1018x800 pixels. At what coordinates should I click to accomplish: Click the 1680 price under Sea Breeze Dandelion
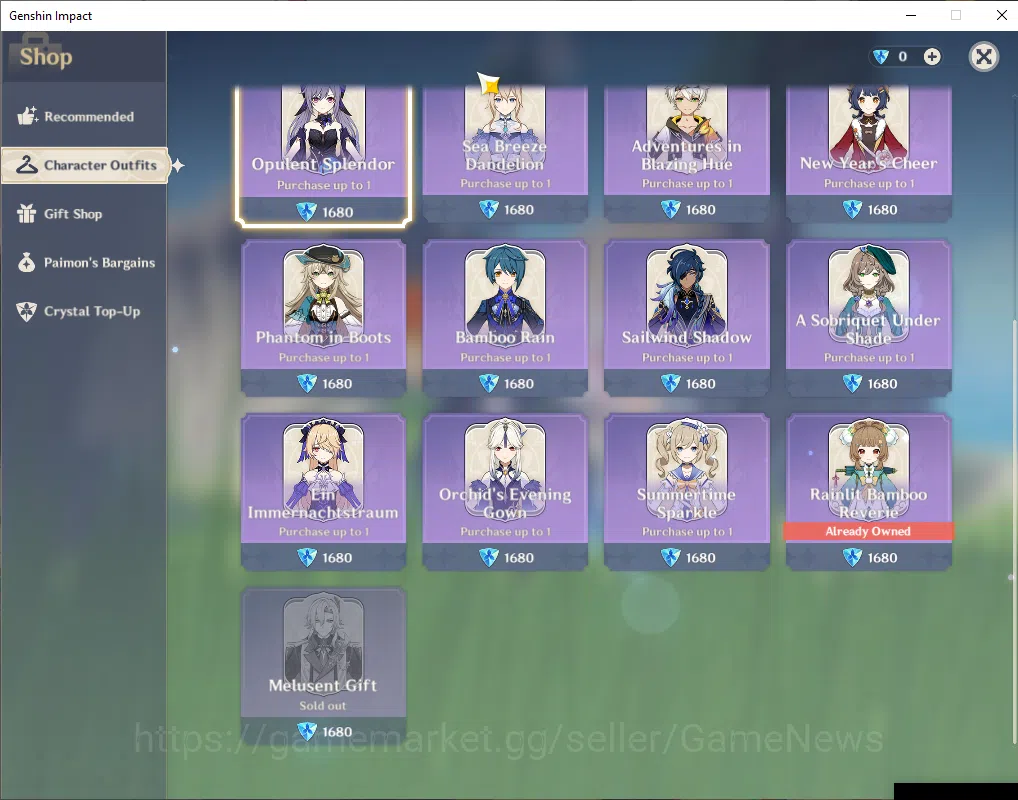(519, 210)
